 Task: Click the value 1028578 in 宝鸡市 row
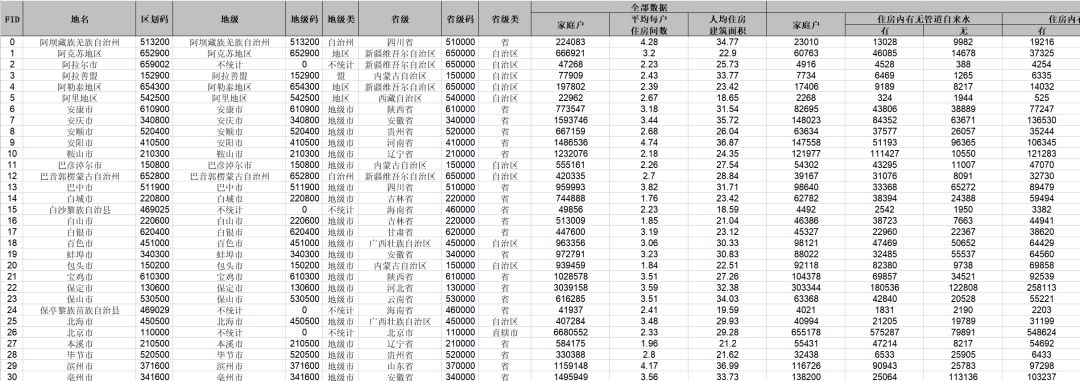pos(570,276)
